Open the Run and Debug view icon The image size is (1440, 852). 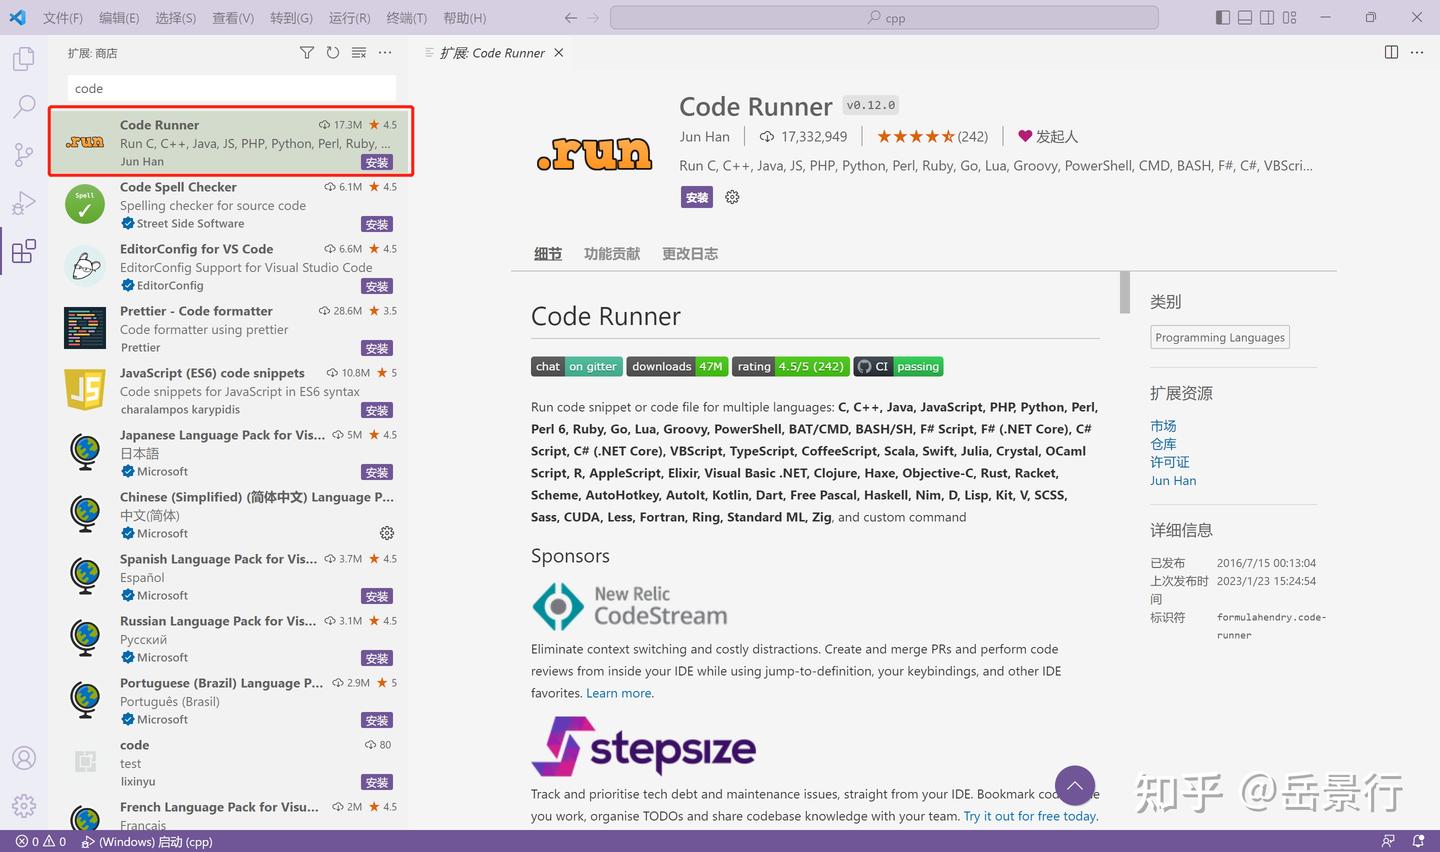pyautogui.click(x=23, y=203)
